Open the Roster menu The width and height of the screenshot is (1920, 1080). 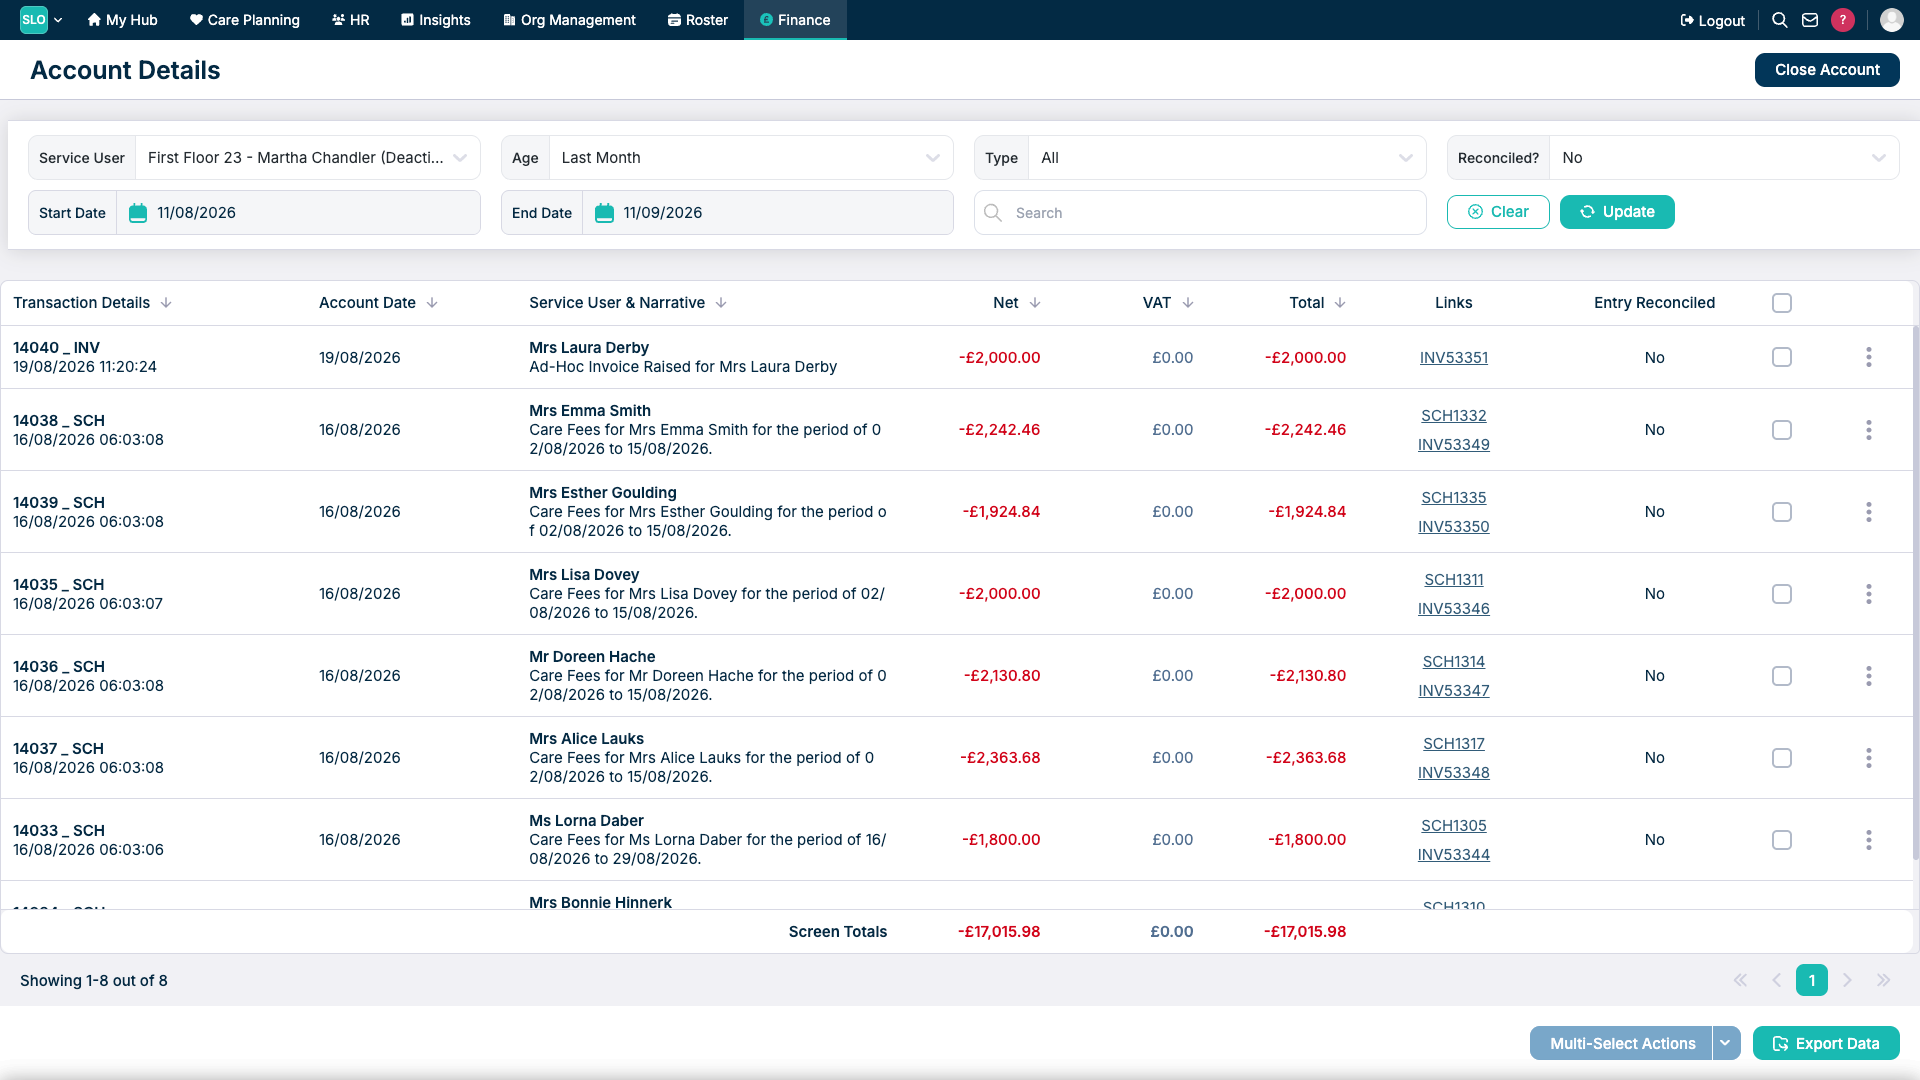click(x=698, y=20)
